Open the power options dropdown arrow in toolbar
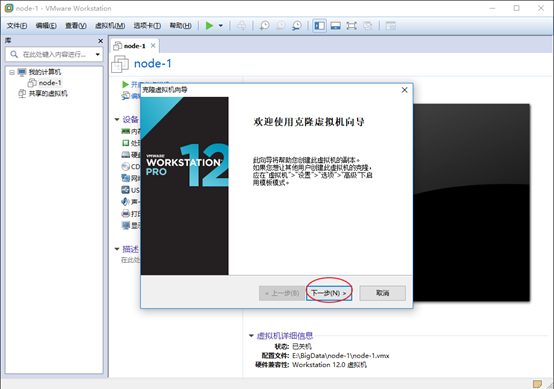The height and width of the screenshot is (389, 554). (221, 25)
